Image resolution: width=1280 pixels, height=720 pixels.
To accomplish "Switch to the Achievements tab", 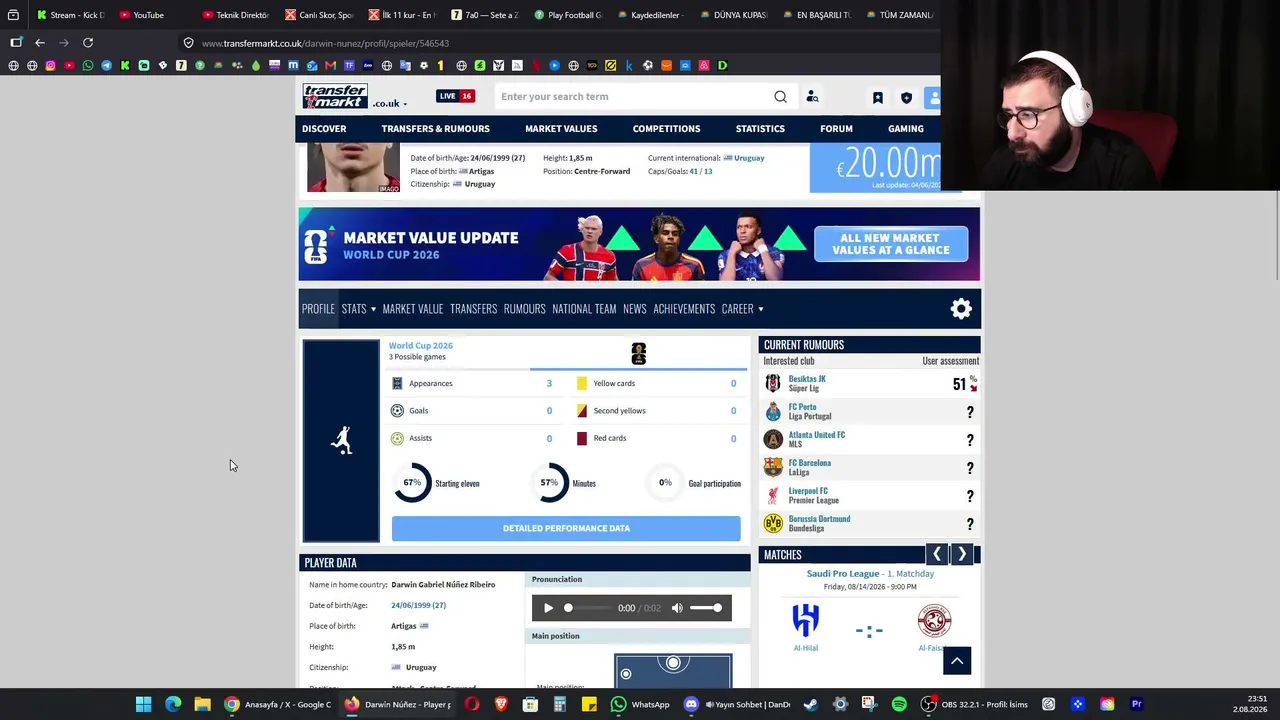I will click(684, 309).
